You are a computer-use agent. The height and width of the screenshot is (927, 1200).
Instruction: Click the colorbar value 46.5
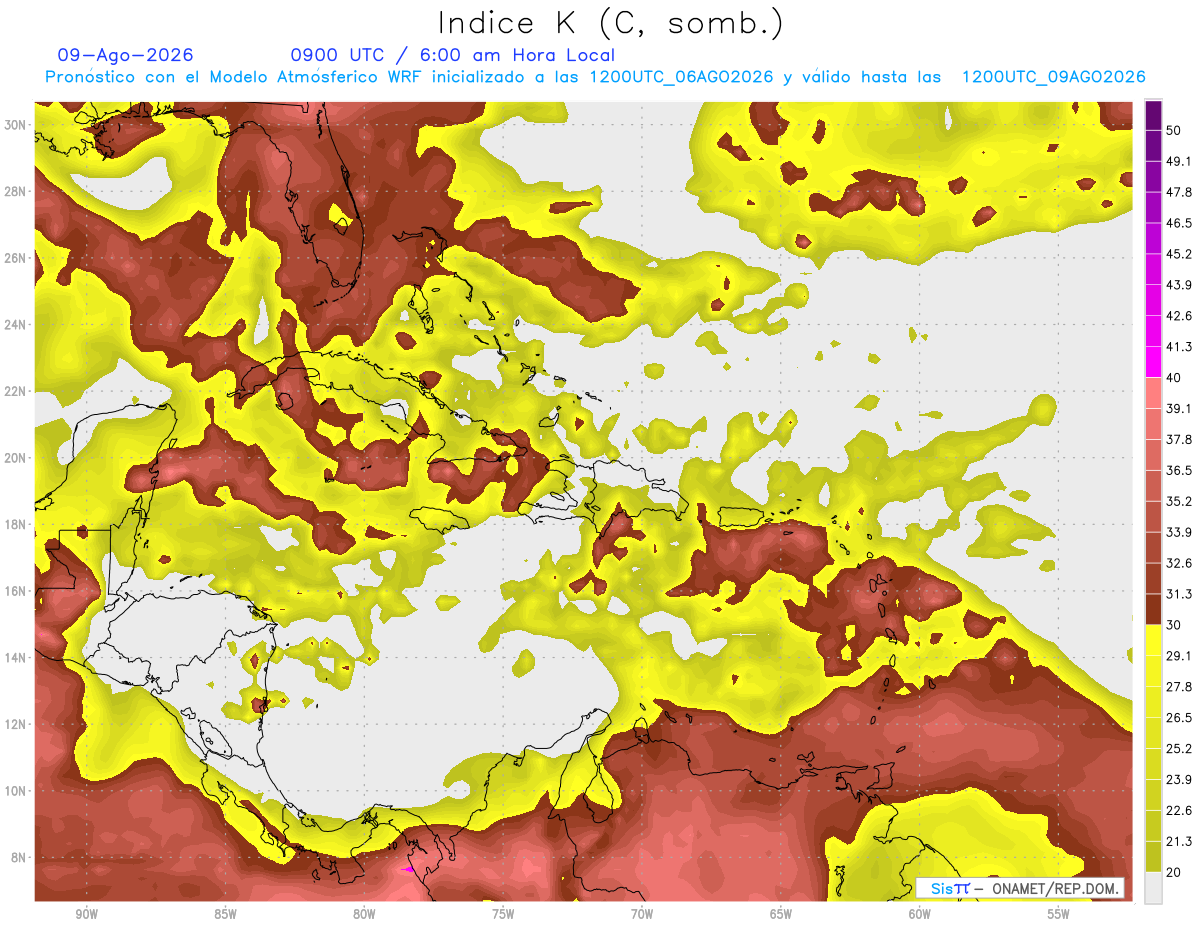coord(1178,223)
